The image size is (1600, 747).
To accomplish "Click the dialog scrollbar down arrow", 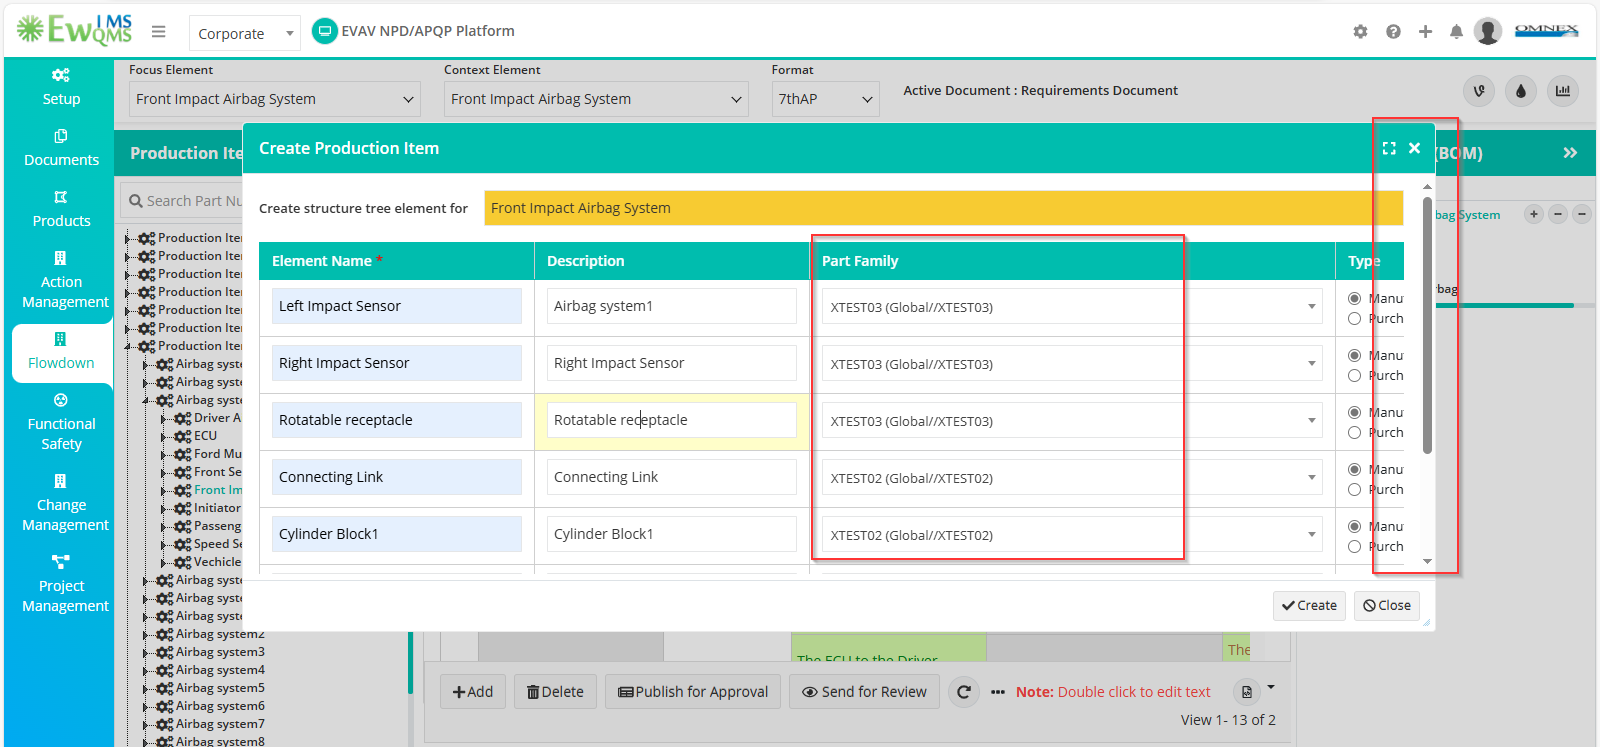I will coord(1427,561).
